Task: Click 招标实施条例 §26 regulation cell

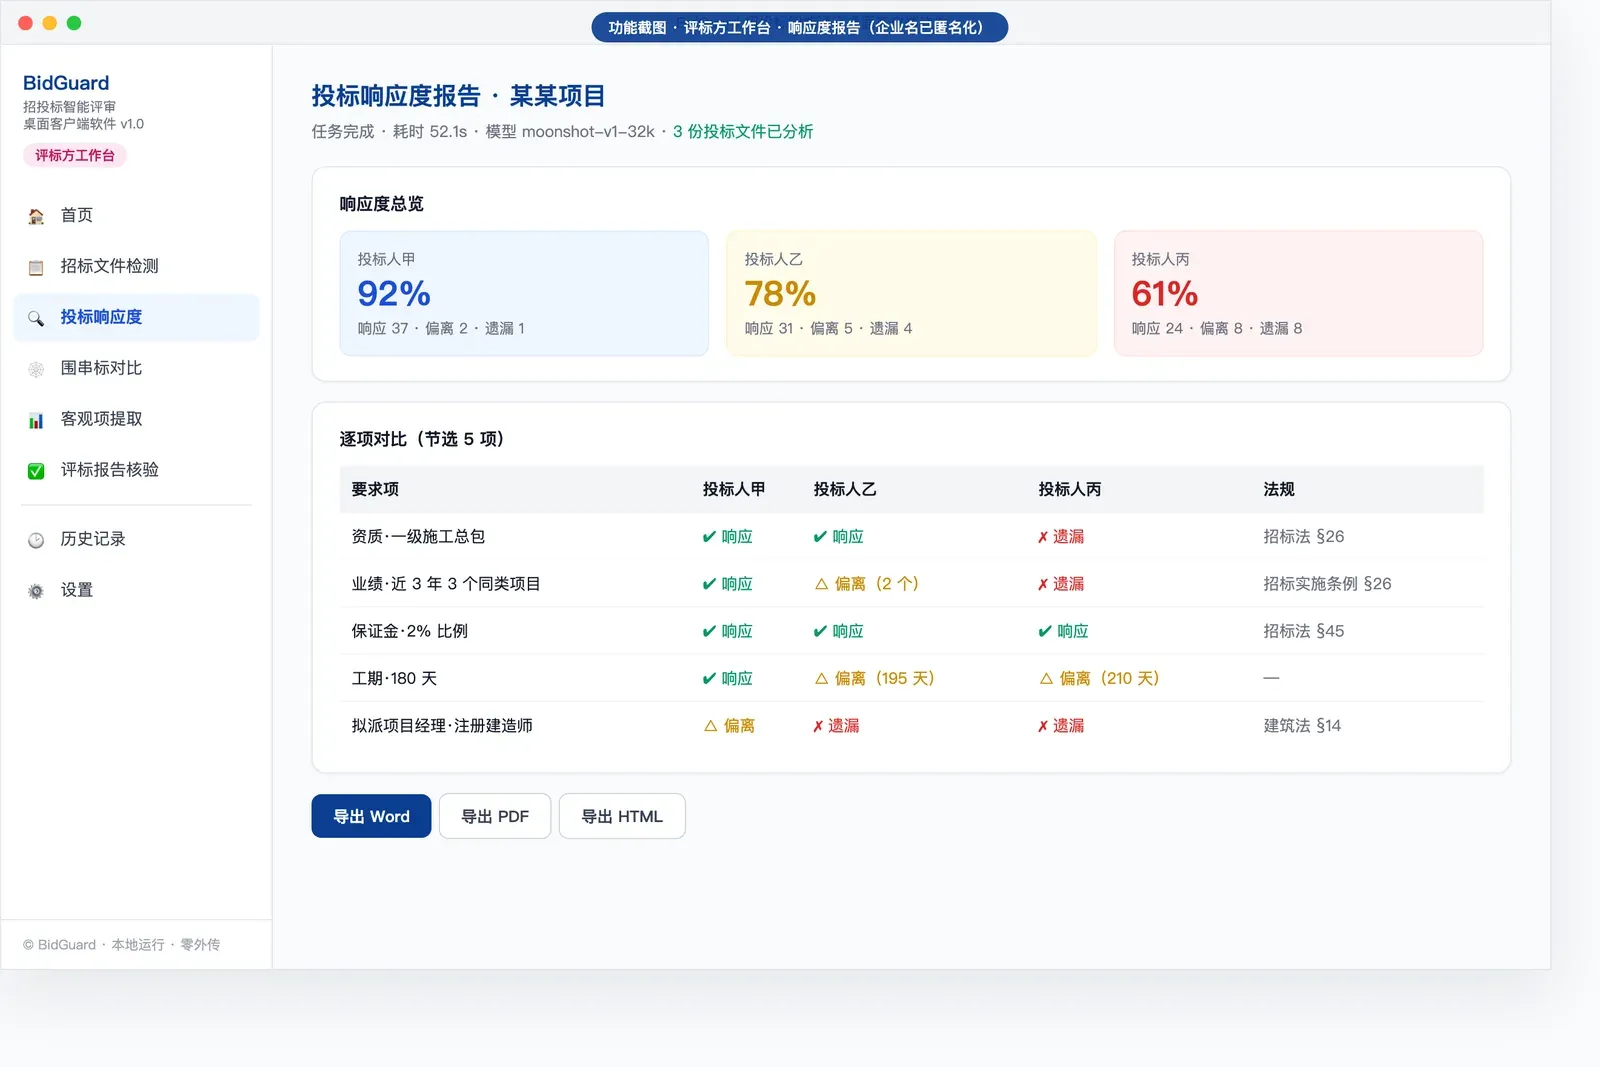Action: [x=1327, y=583]
